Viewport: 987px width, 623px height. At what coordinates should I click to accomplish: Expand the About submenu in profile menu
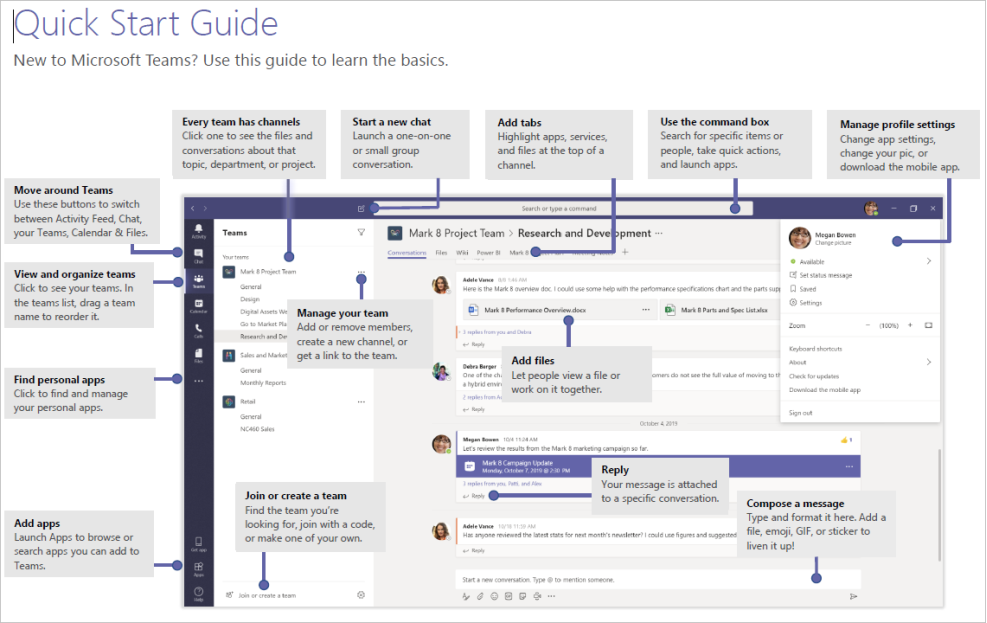pyautogui.click(x=928, y=362)
